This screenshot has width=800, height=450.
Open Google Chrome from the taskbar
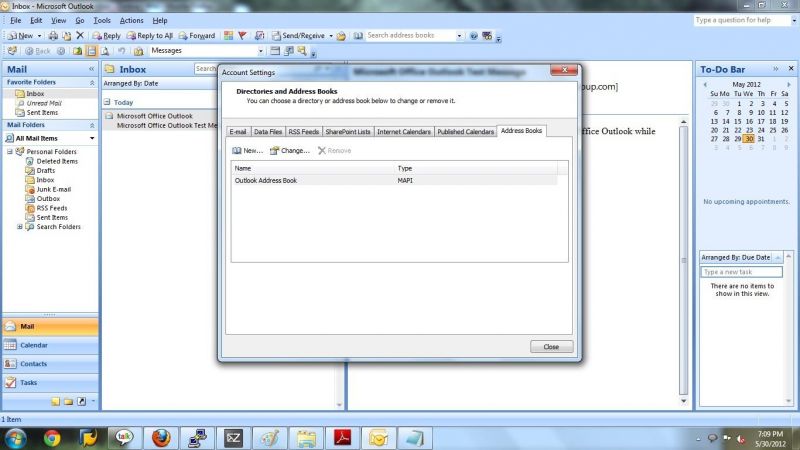pyautogui.click(x=52, y=438)
